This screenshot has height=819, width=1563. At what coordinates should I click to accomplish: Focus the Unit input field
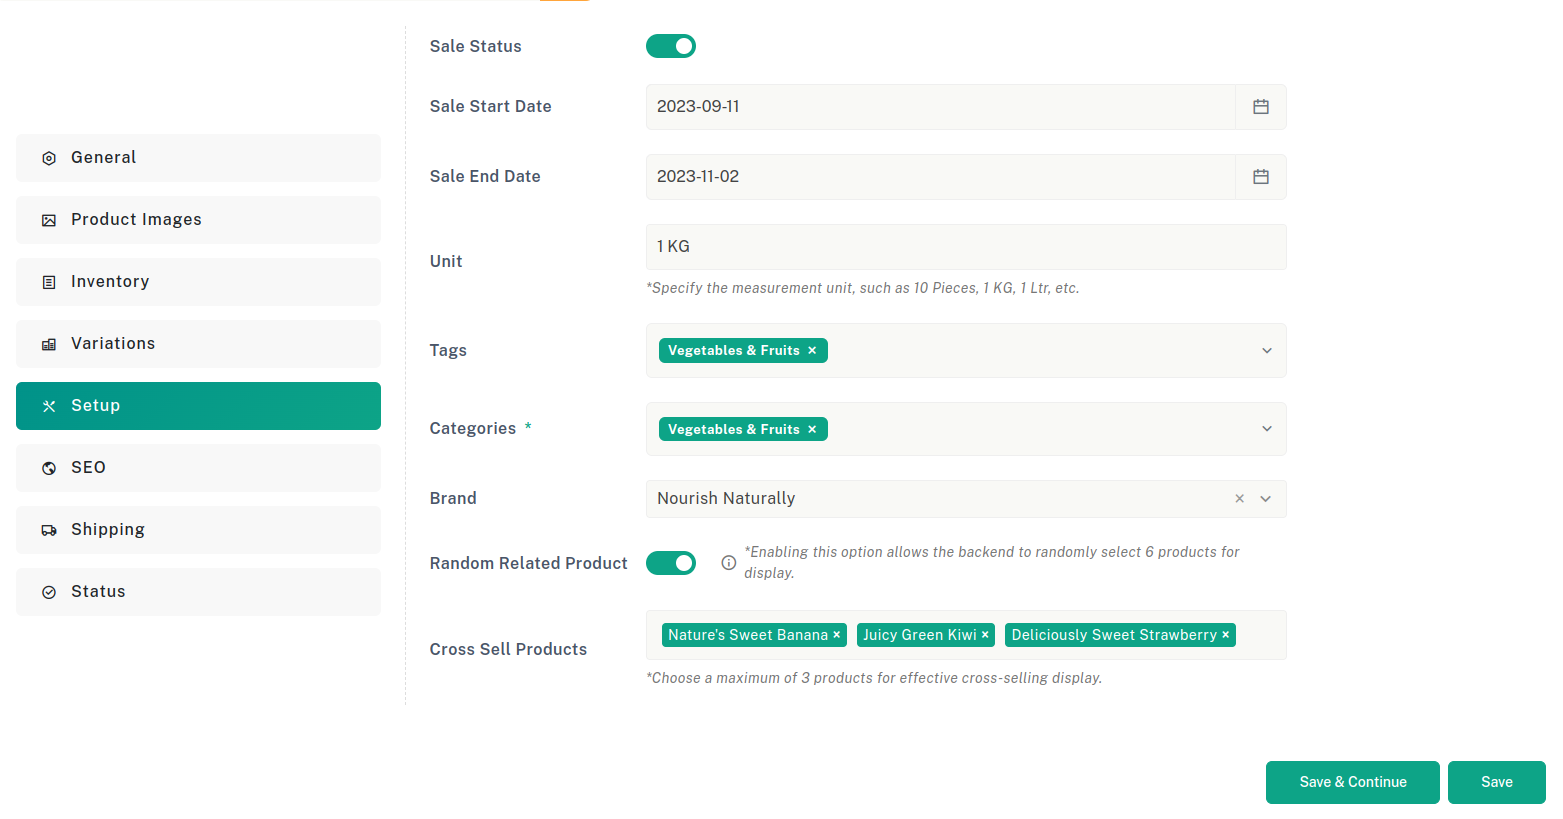click(x=966, y=247)
